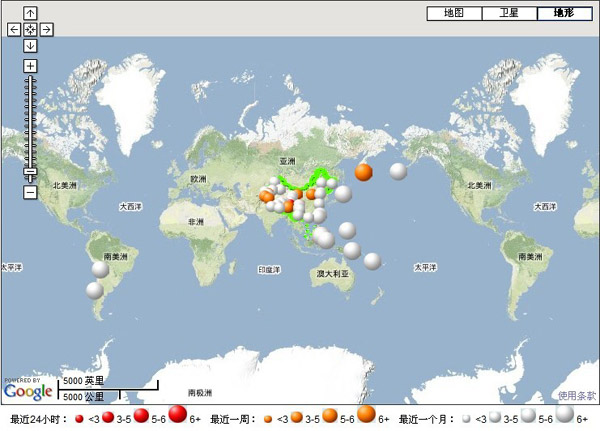Click the white marker northeast of Australia near Solomon Islands

point(372,261)
